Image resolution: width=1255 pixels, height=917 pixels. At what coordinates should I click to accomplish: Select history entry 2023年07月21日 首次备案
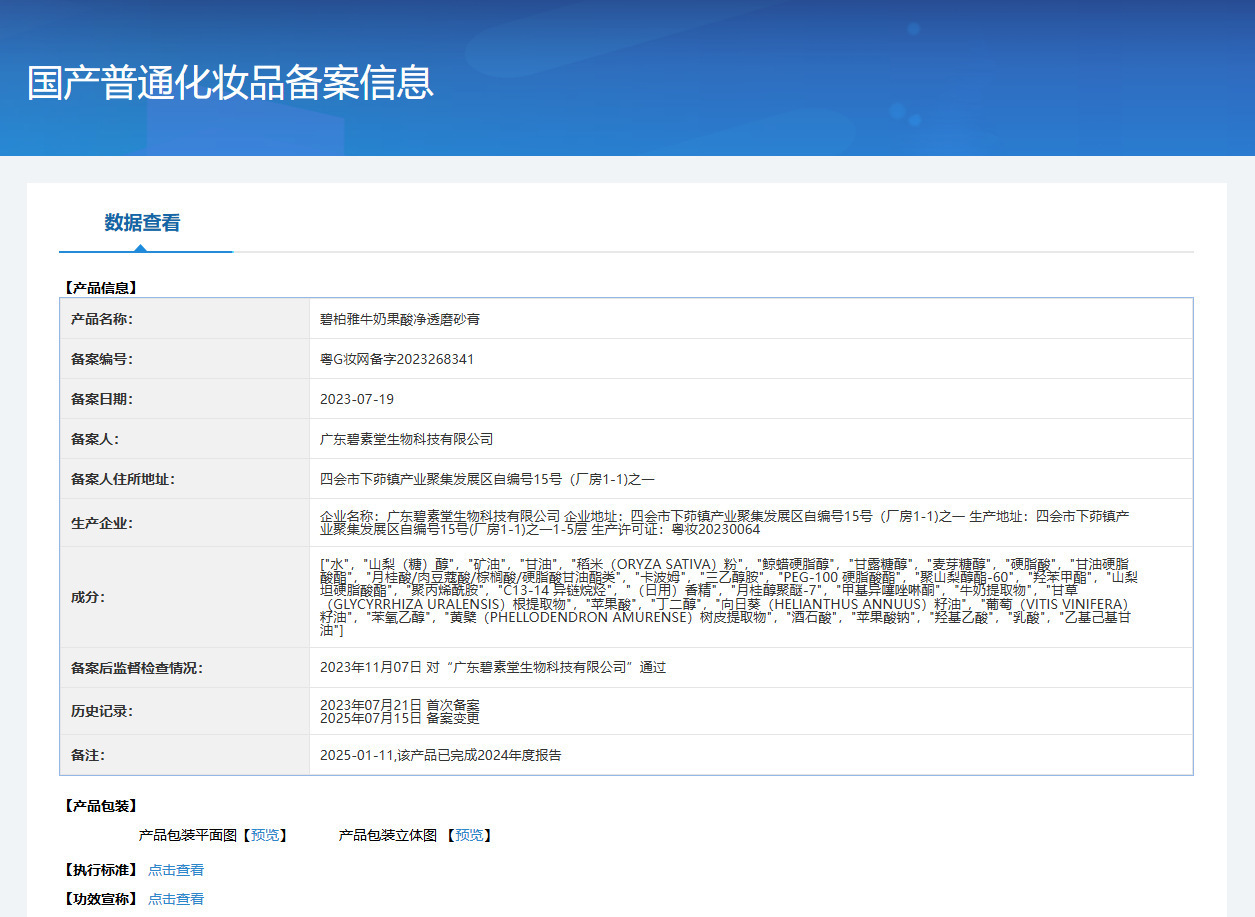[400, 705]
